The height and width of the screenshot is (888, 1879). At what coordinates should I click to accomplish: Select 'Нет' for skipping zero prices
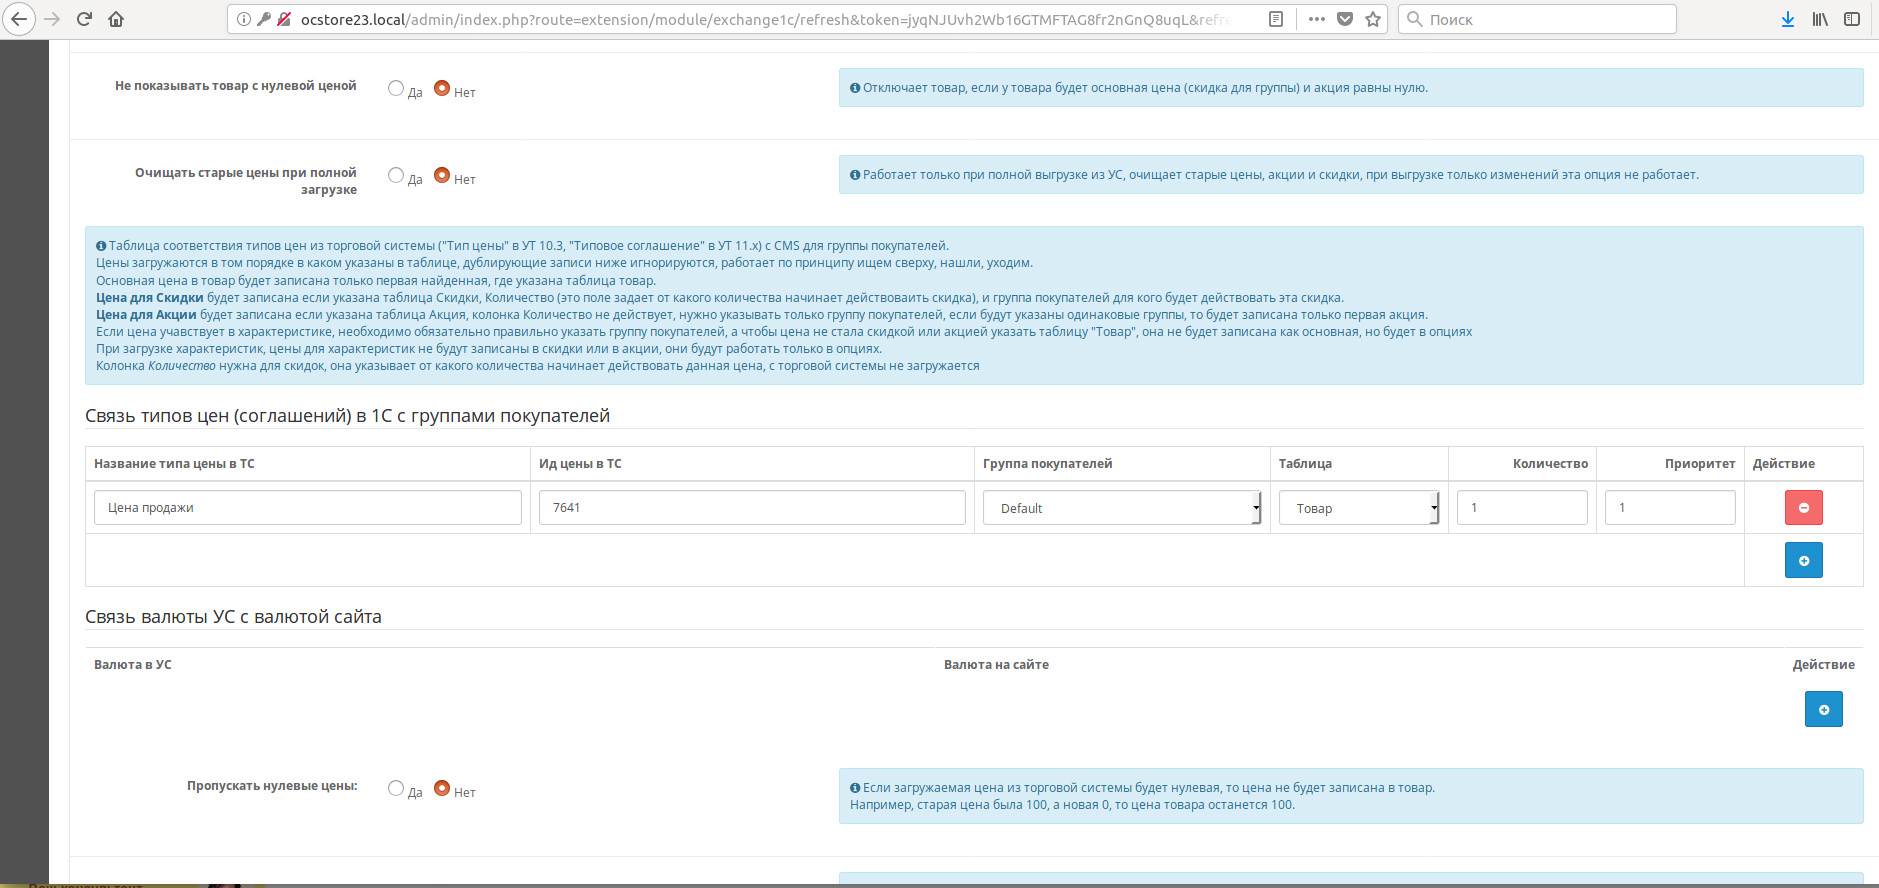coord(442,788)
